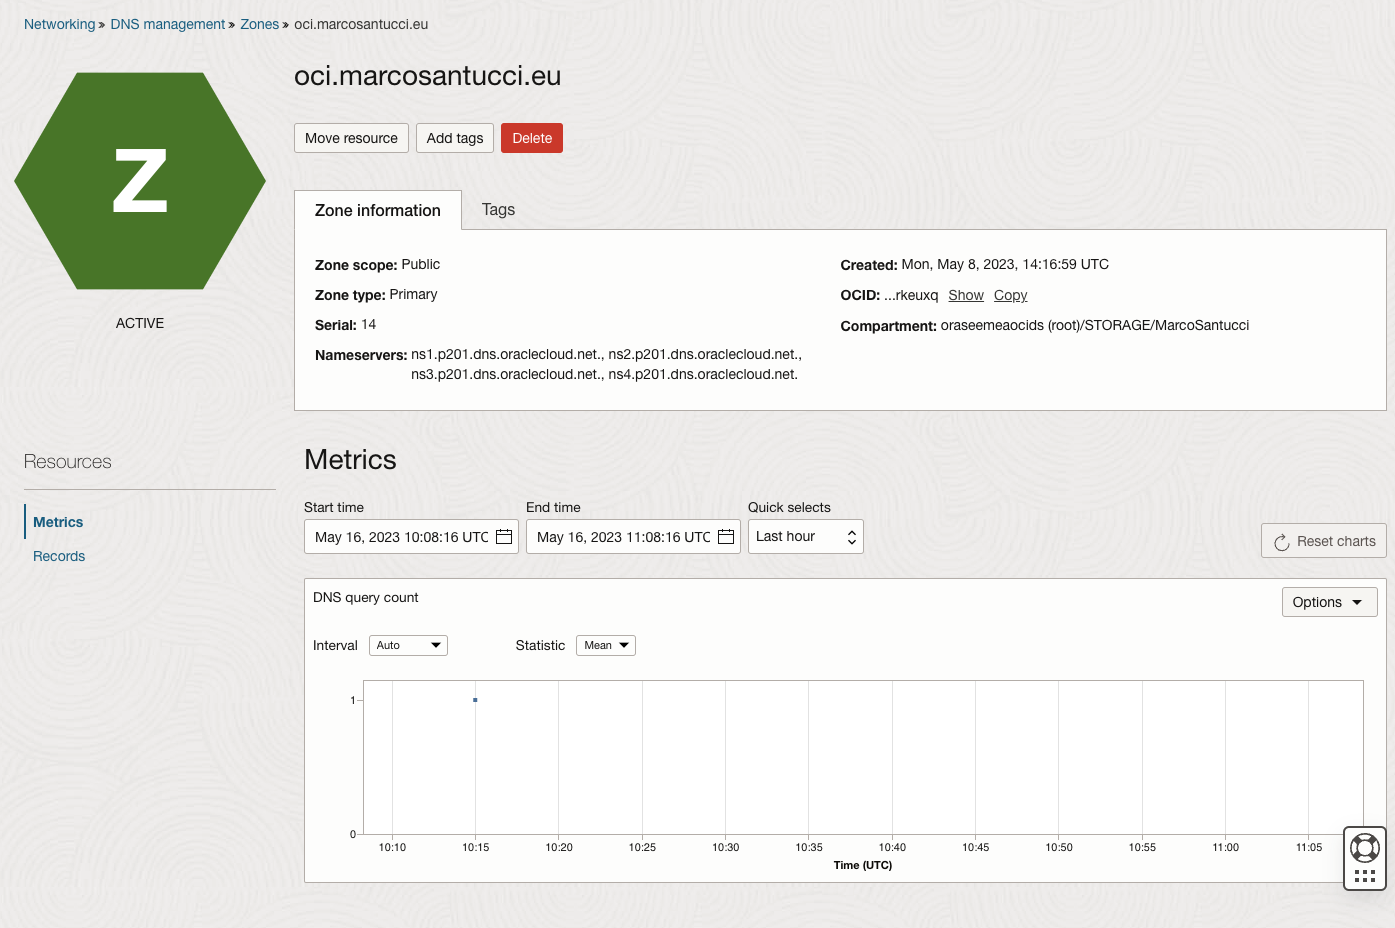Open the Statistic dropdown showing Mean
This screenshot has width=1395, height=928.
point(605,645)
